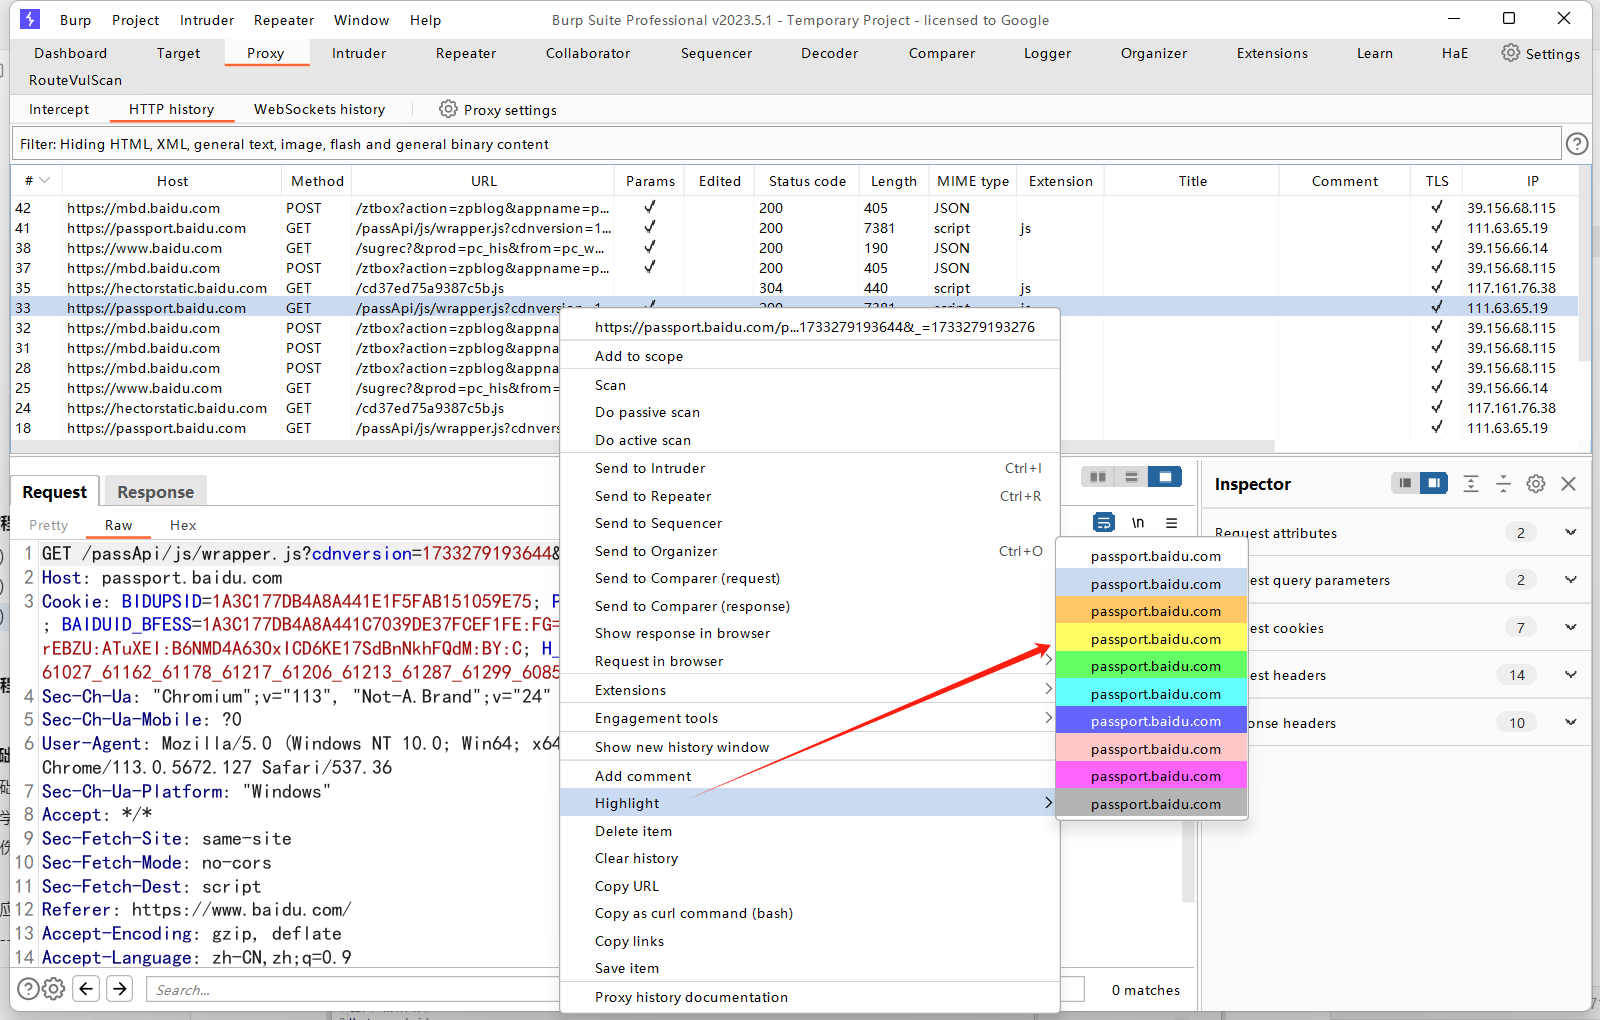The image size is (1600, 1020).
Task: Choose cyan highlight color swatch
Action: (x=1152, y=694)
